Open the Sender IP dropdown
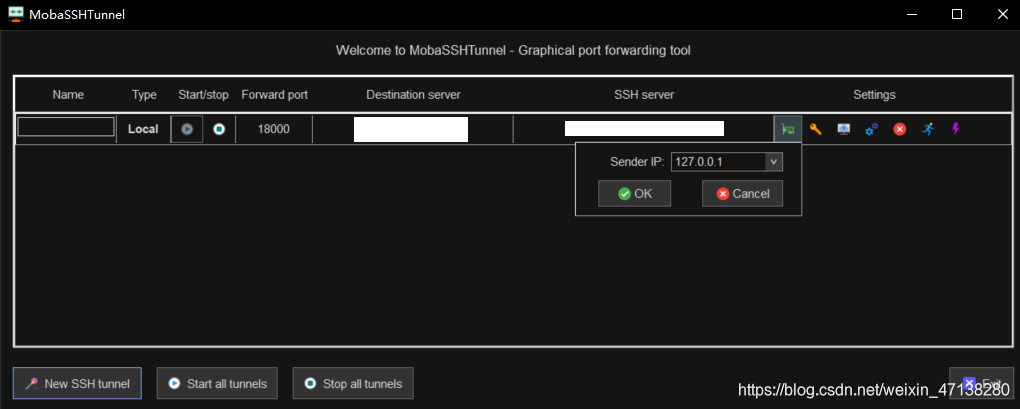The image size is (1020, 409). point(773,162)
